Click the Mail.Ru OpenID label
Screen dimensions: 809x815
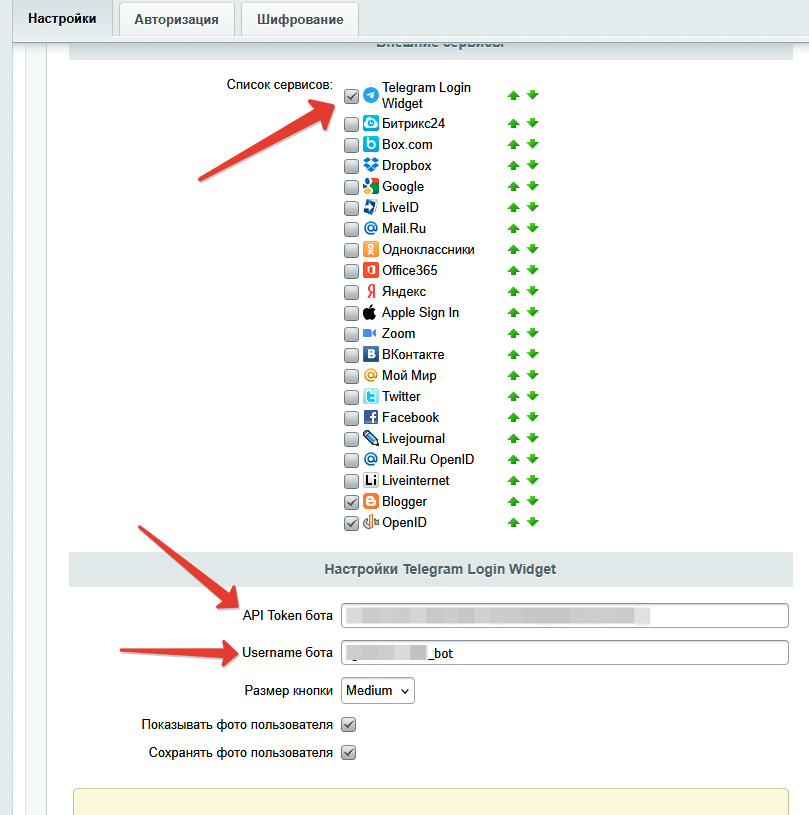click(428, 459)
